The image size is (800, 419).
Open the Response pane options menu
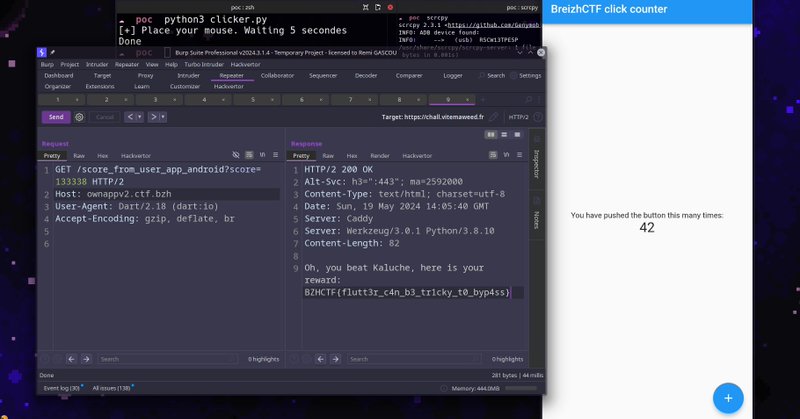(519, 155)
